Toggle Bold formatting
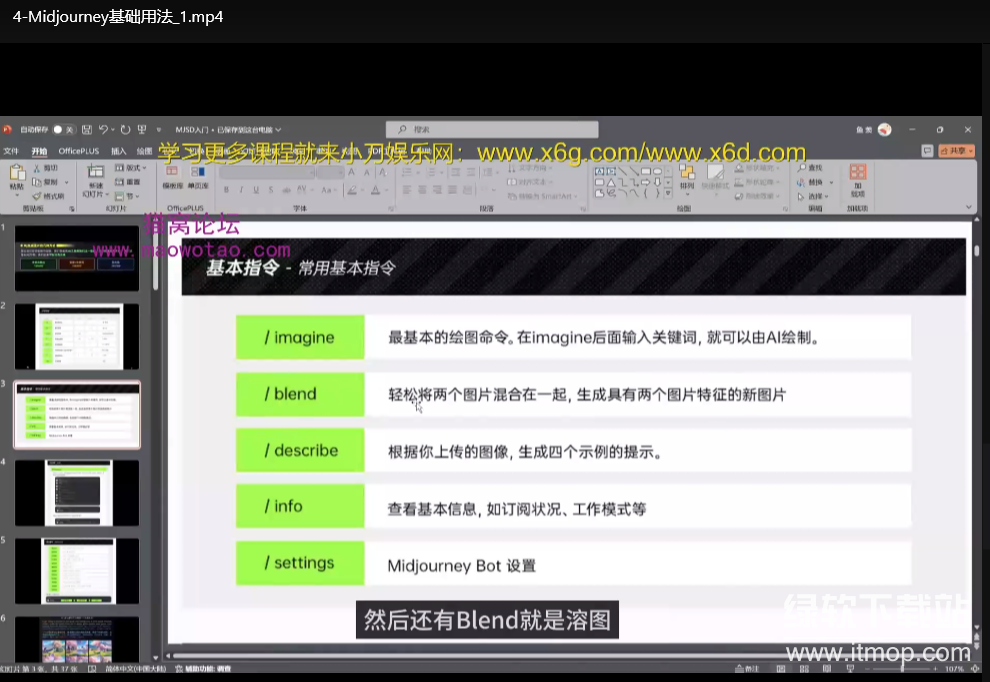The width and height of the screenshot is (990, 682). tap(226, 190)
